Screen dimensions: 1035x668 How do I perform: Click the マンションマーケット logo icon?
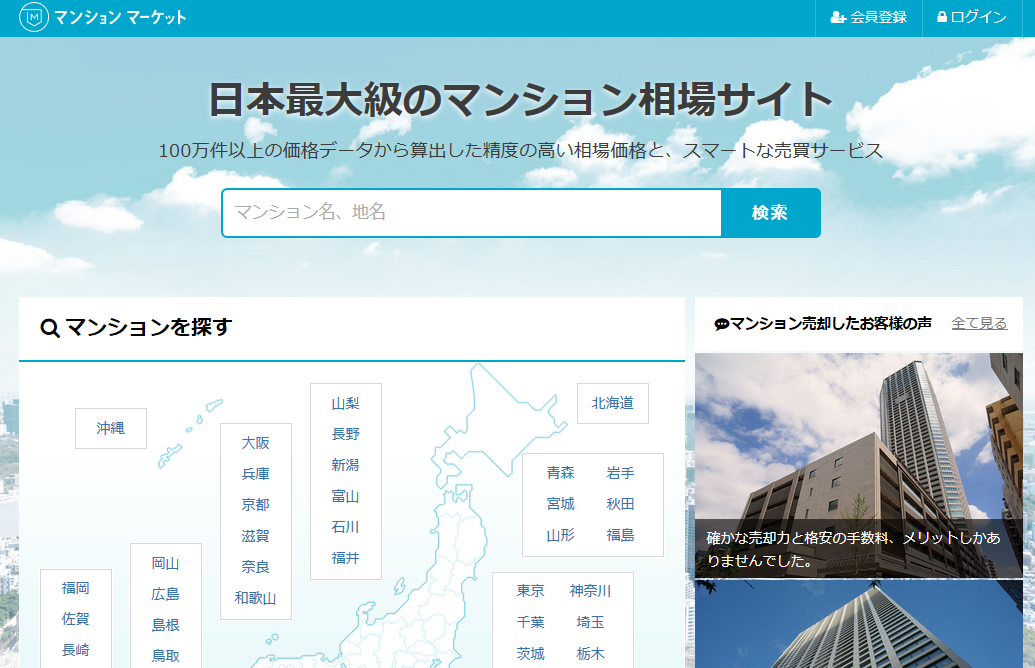coord(34,18)
